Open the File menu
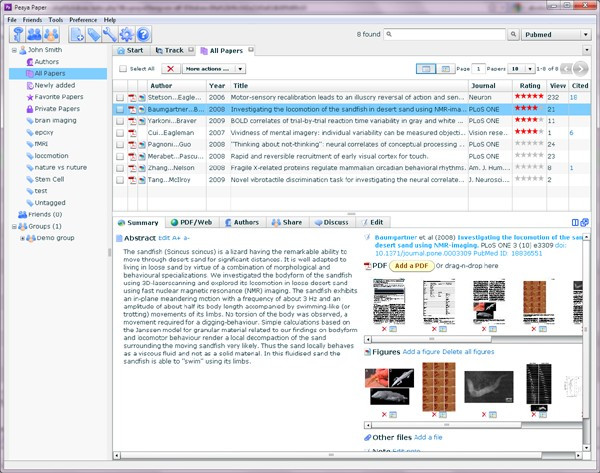 point(12,20)
